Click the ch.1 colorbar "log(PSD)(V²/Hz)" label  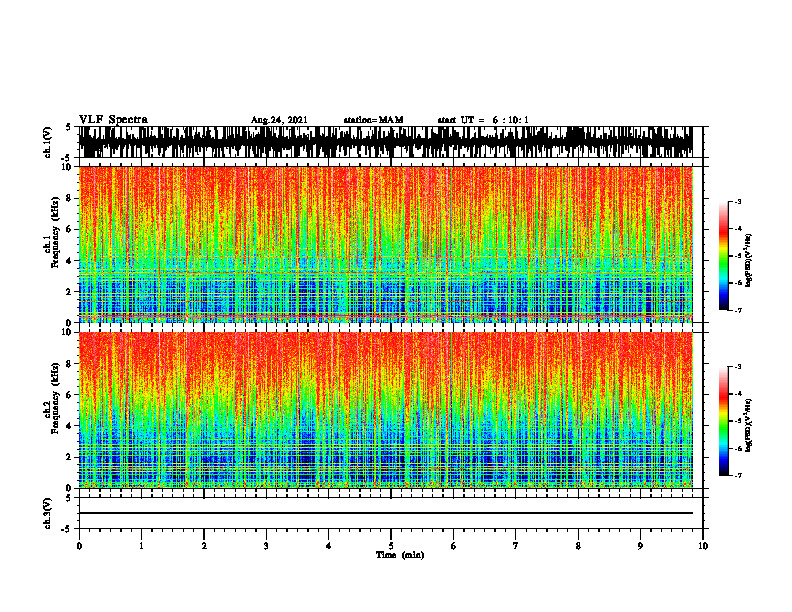coord(749,261)
